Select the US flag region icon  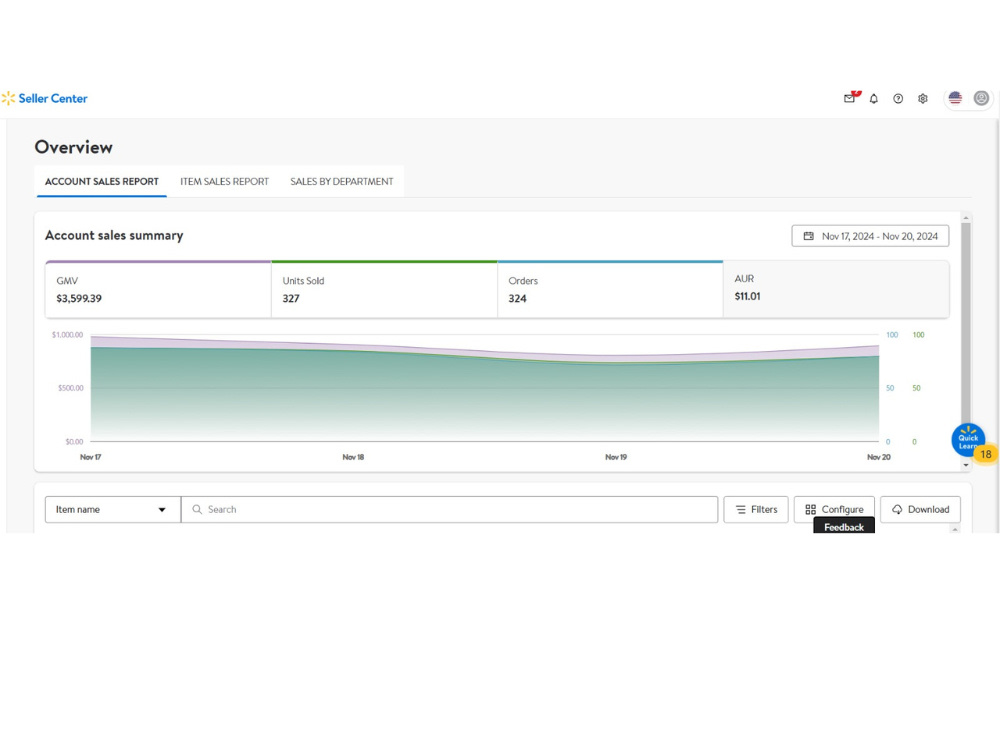coord(955,98)
